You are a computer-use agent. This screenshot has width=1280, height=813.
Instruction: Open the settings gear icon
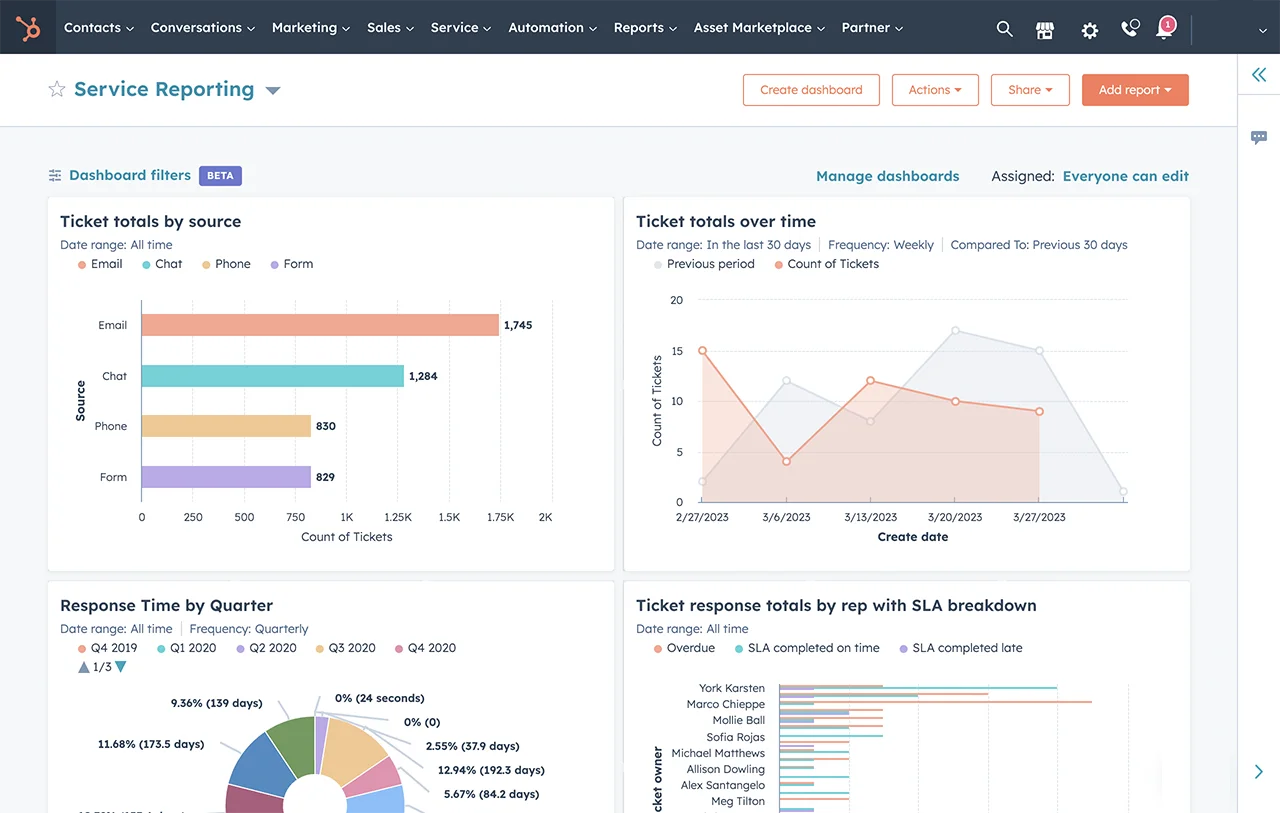[x=1089, y=30]
